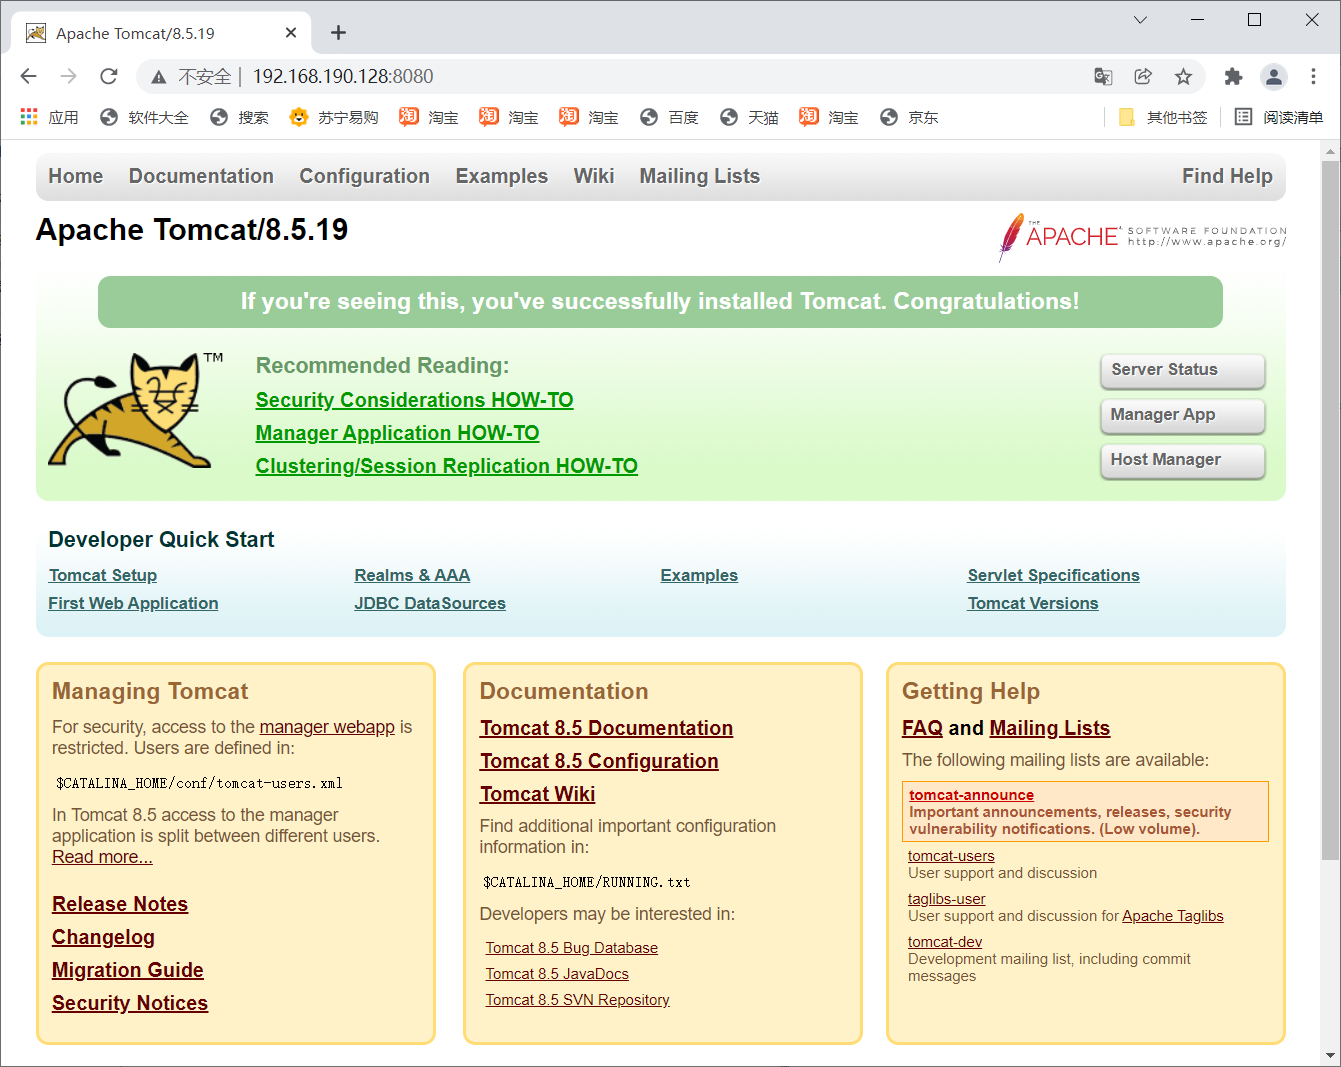Open the Documentation nav item

pyautogui.click(x=201, y=176)
